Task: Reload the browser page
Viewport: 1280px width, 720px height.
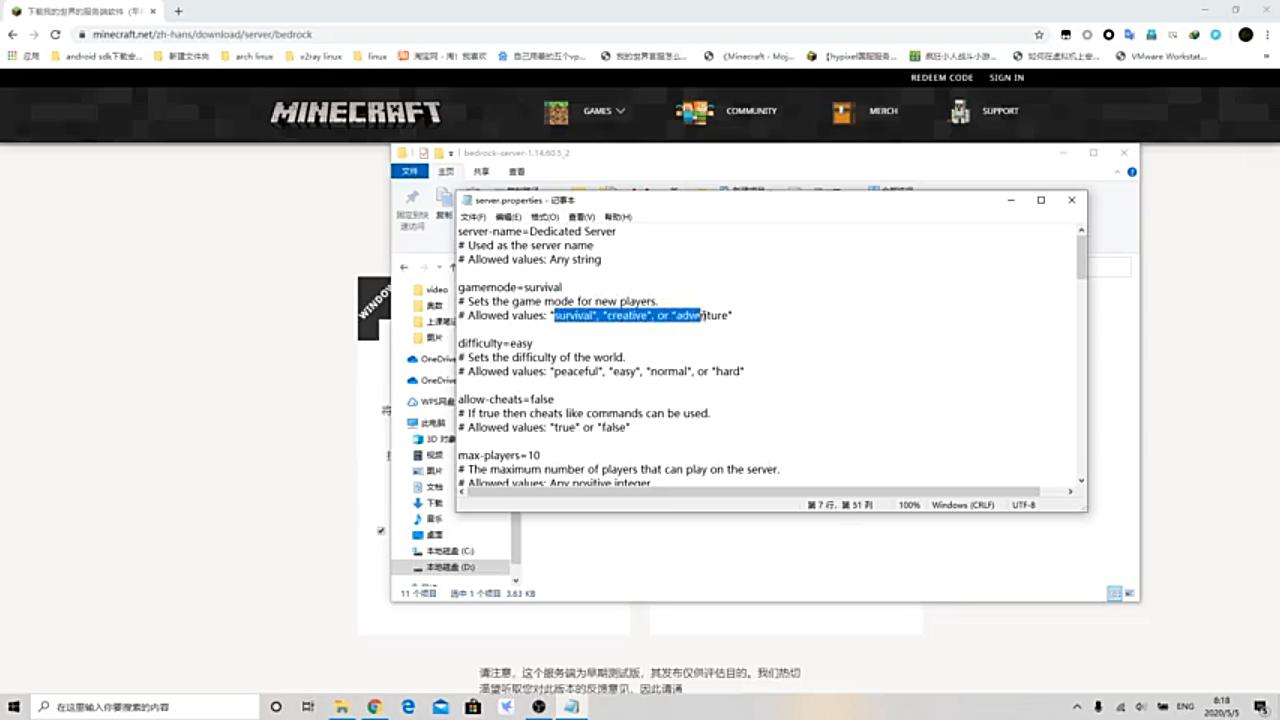Action: [54, 34]
